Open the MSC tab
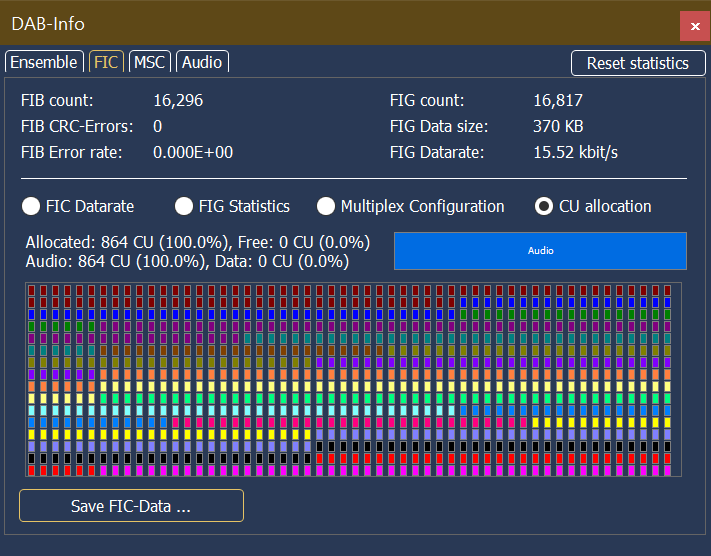The width and height of the screenshot is (711, 556). click(x=149, y=62)
